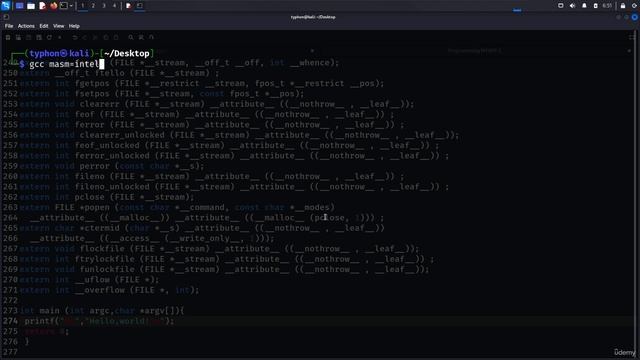The image size is (640, 360).
Task: Click the first icon in terminal toolbar
Action: click(x=8, y=37)
